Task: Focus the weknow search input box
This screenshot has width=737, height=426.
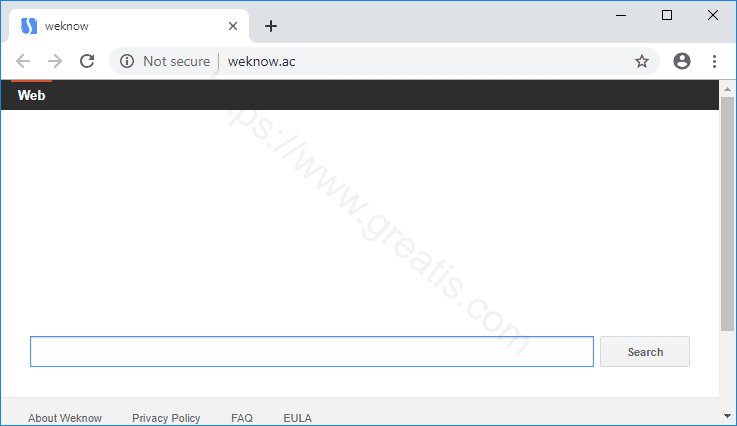Action: tap(312, 352)
